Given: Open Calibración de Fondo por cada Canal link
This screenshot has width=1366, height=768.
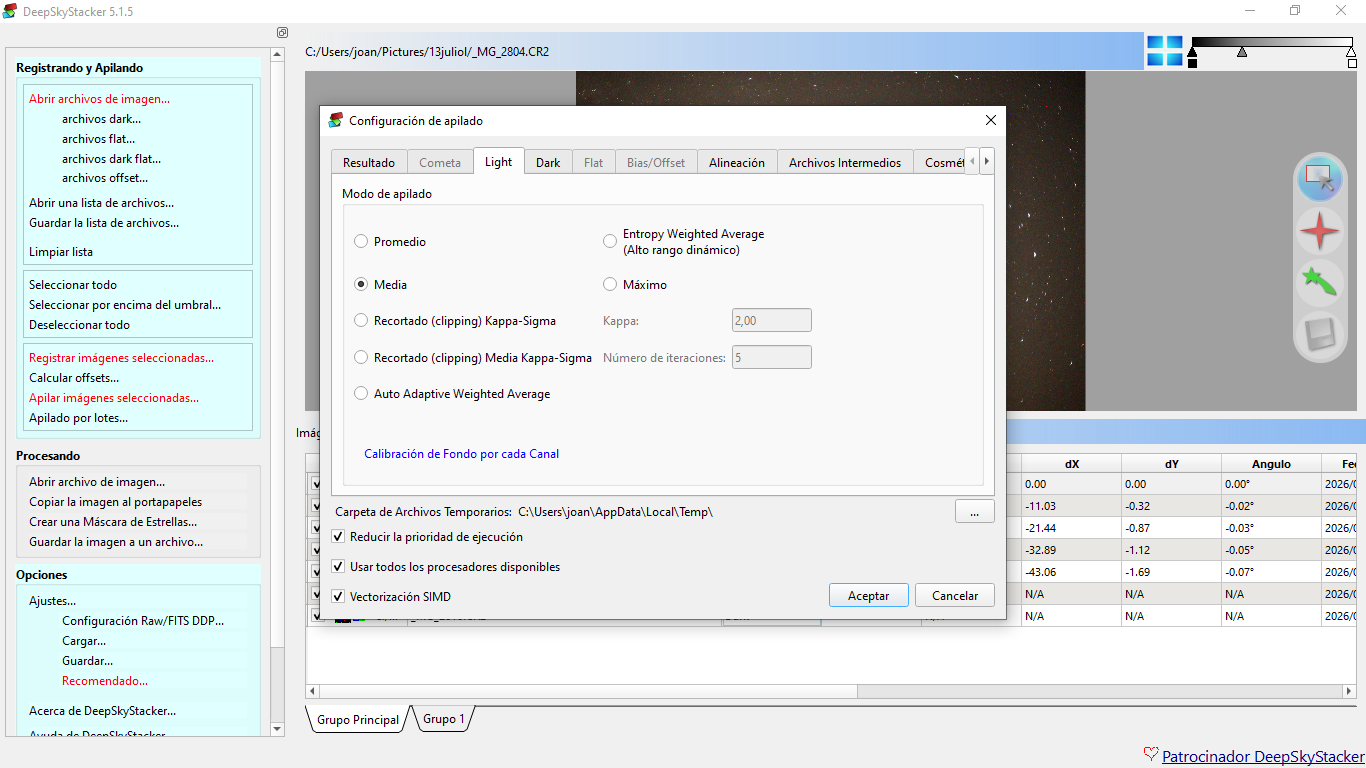Looking at the screenshot, I should (x=461, y=454).
